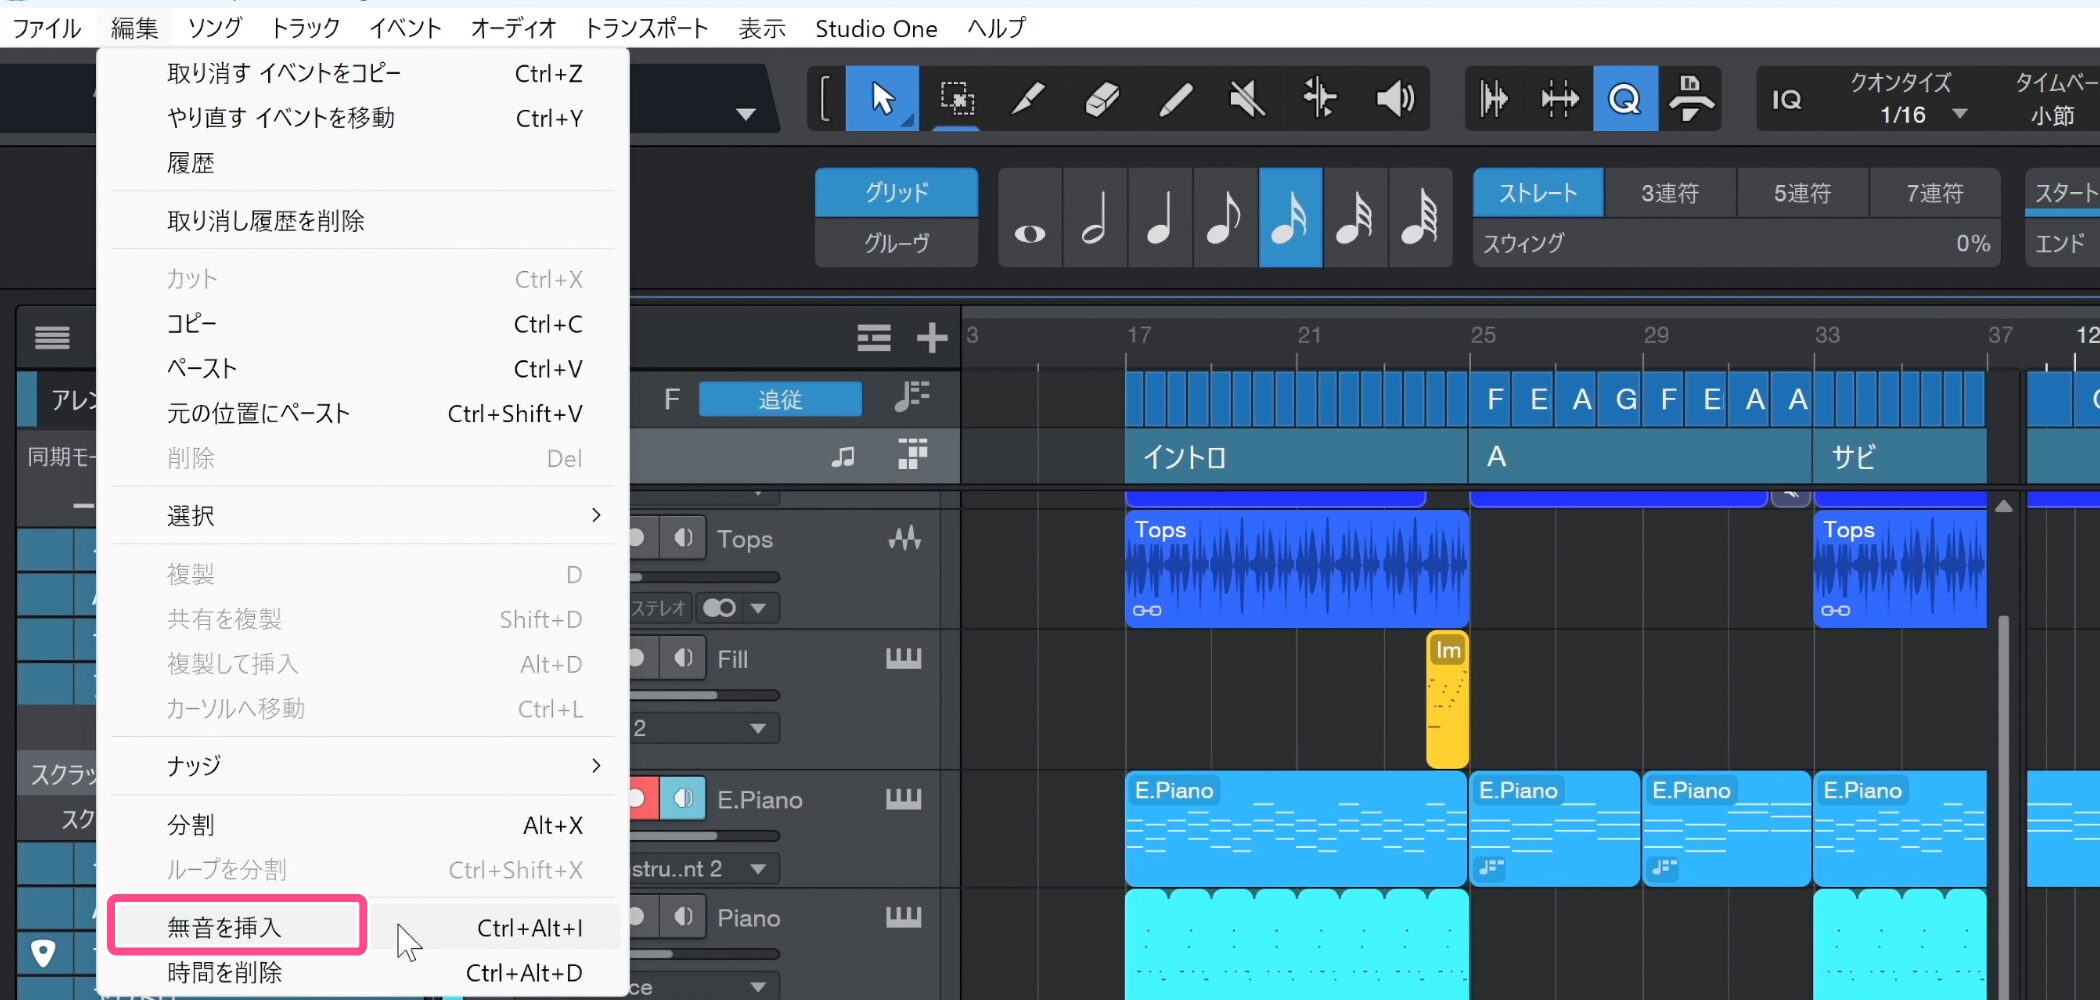Click 無音を挿入 menu entry
Image resolution: width=2100 pixels, height=1000 pixels.
(x=237, y=927)
